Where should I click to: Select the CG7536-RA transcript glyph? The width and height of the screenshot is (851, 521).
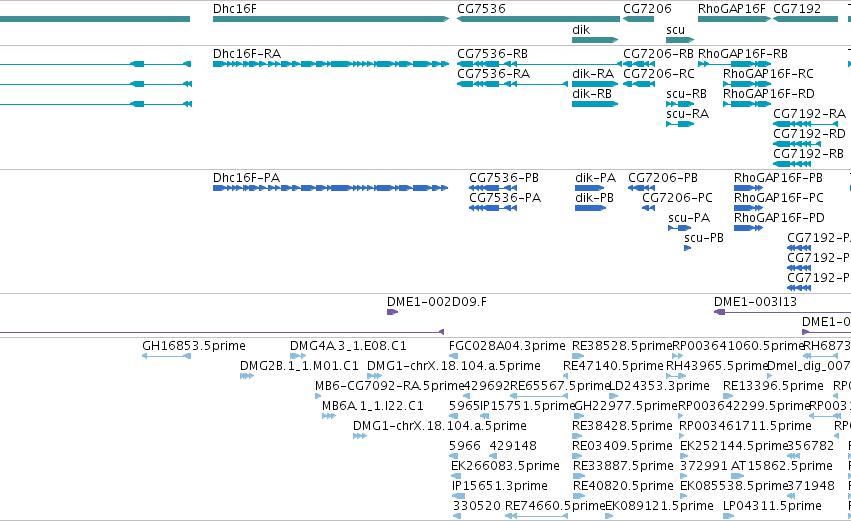(x=512, y=84)
